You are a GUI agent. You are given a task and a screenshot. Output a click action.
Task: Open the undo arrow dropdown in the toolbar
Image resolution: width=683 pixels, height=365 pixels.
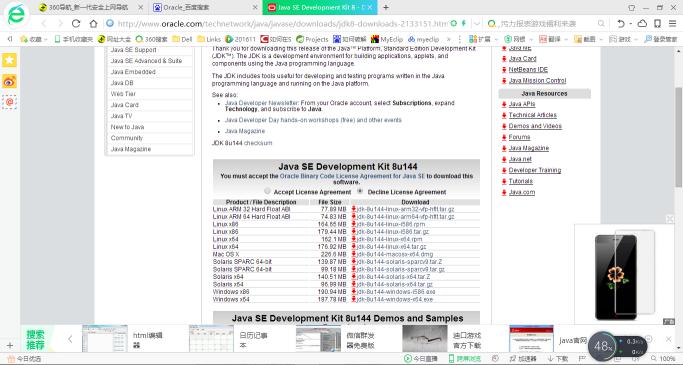point(630,24)
